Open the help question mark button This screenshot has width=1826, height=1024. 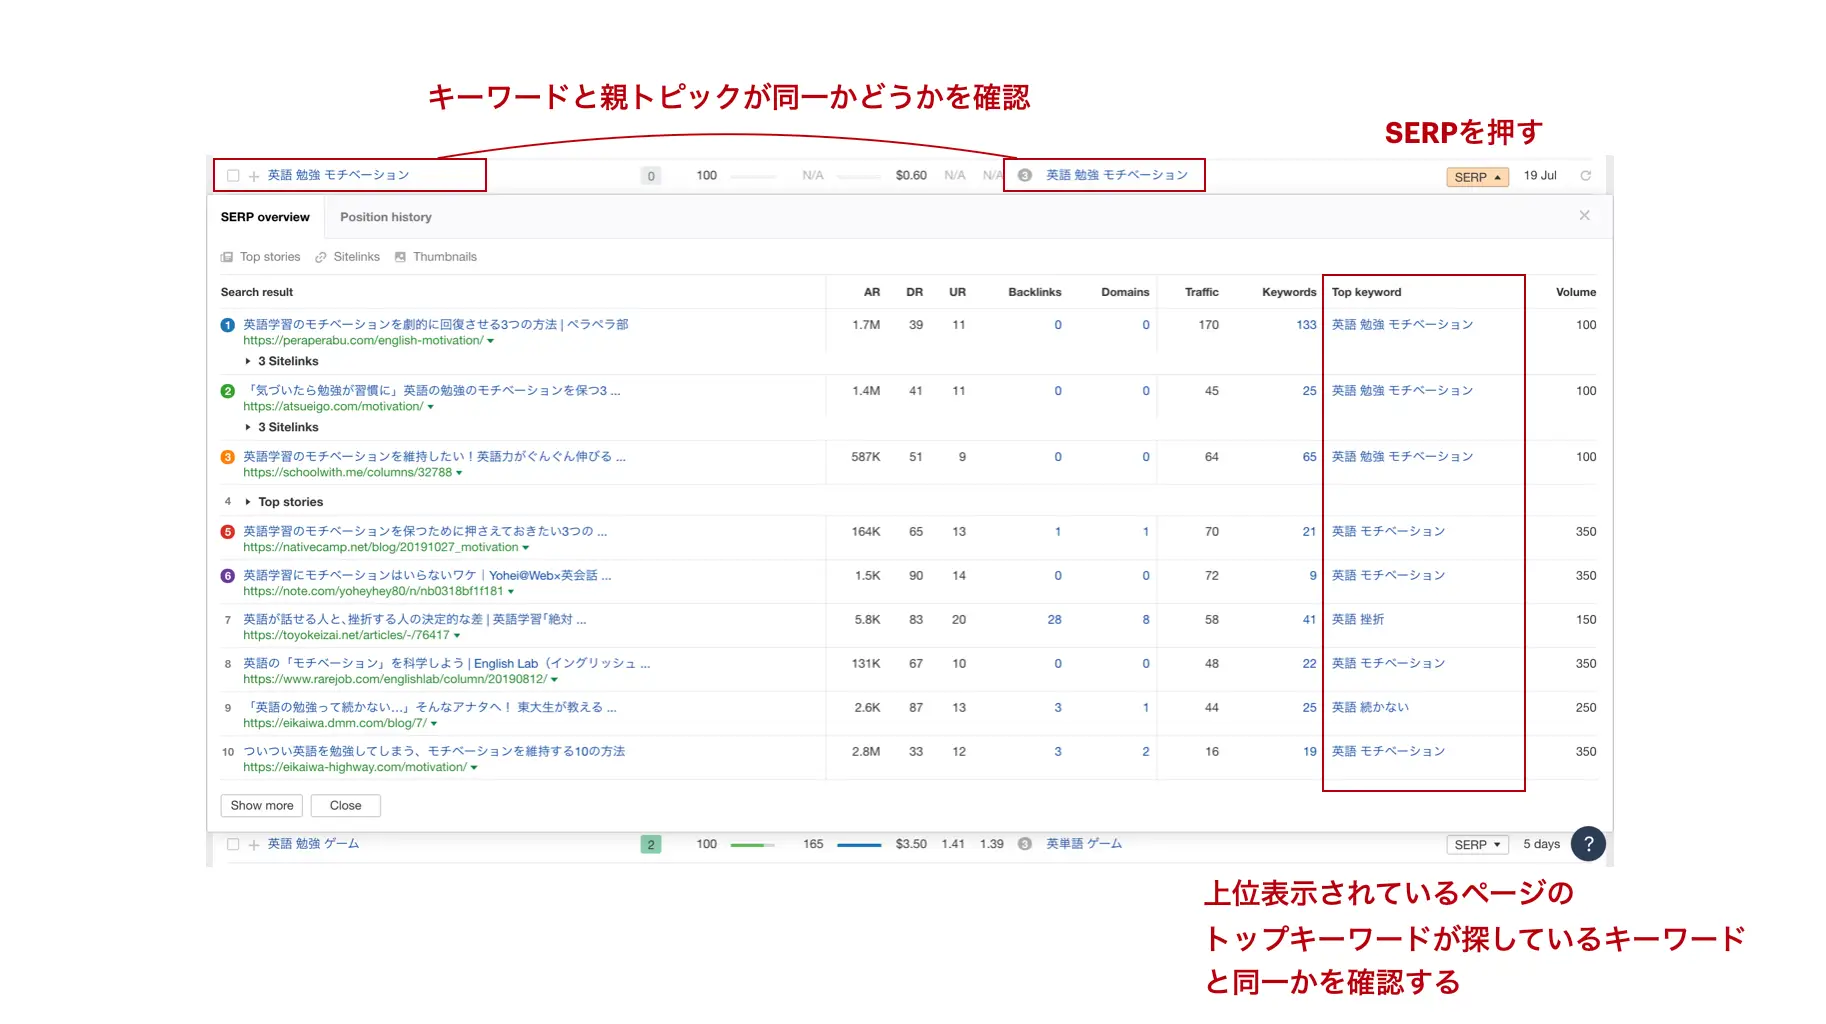(x=1588, y=843)
